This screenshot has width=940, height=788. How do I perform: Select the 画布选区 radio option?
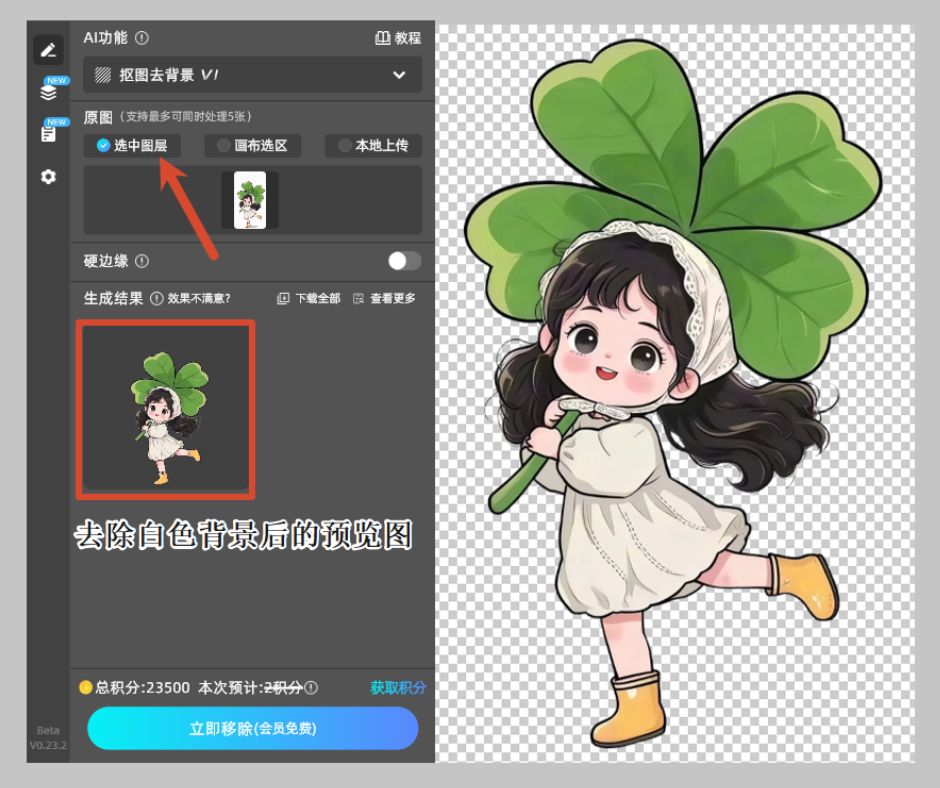point(253,145)
